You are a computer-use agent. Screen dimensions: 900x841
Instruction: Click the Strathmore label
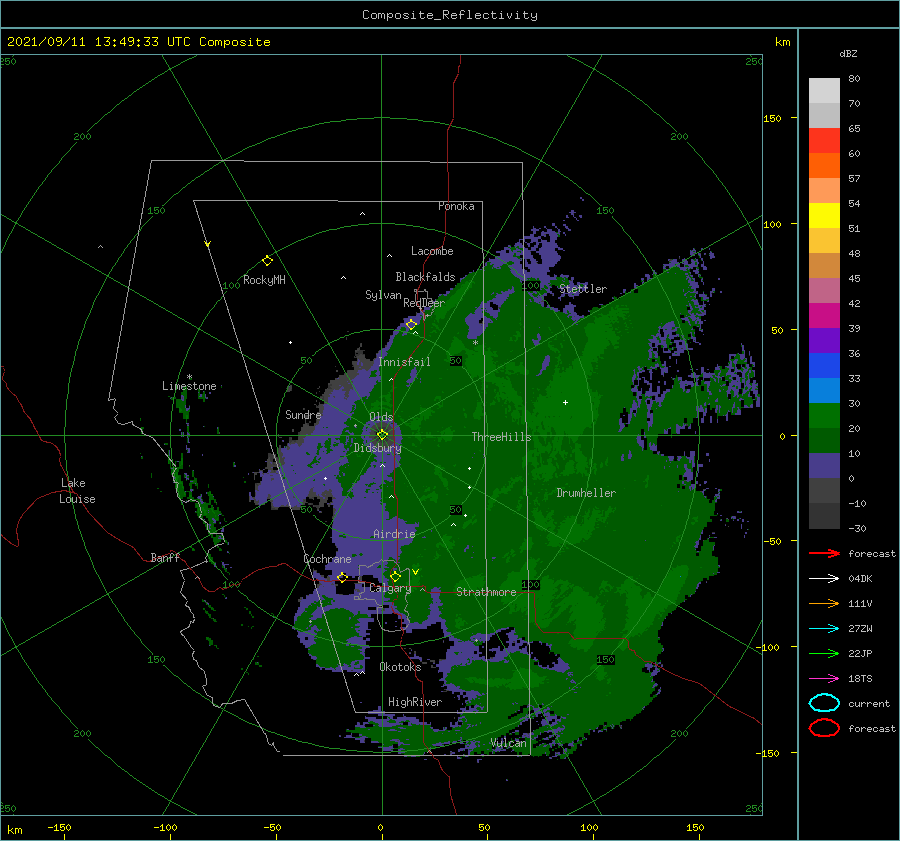486,592
